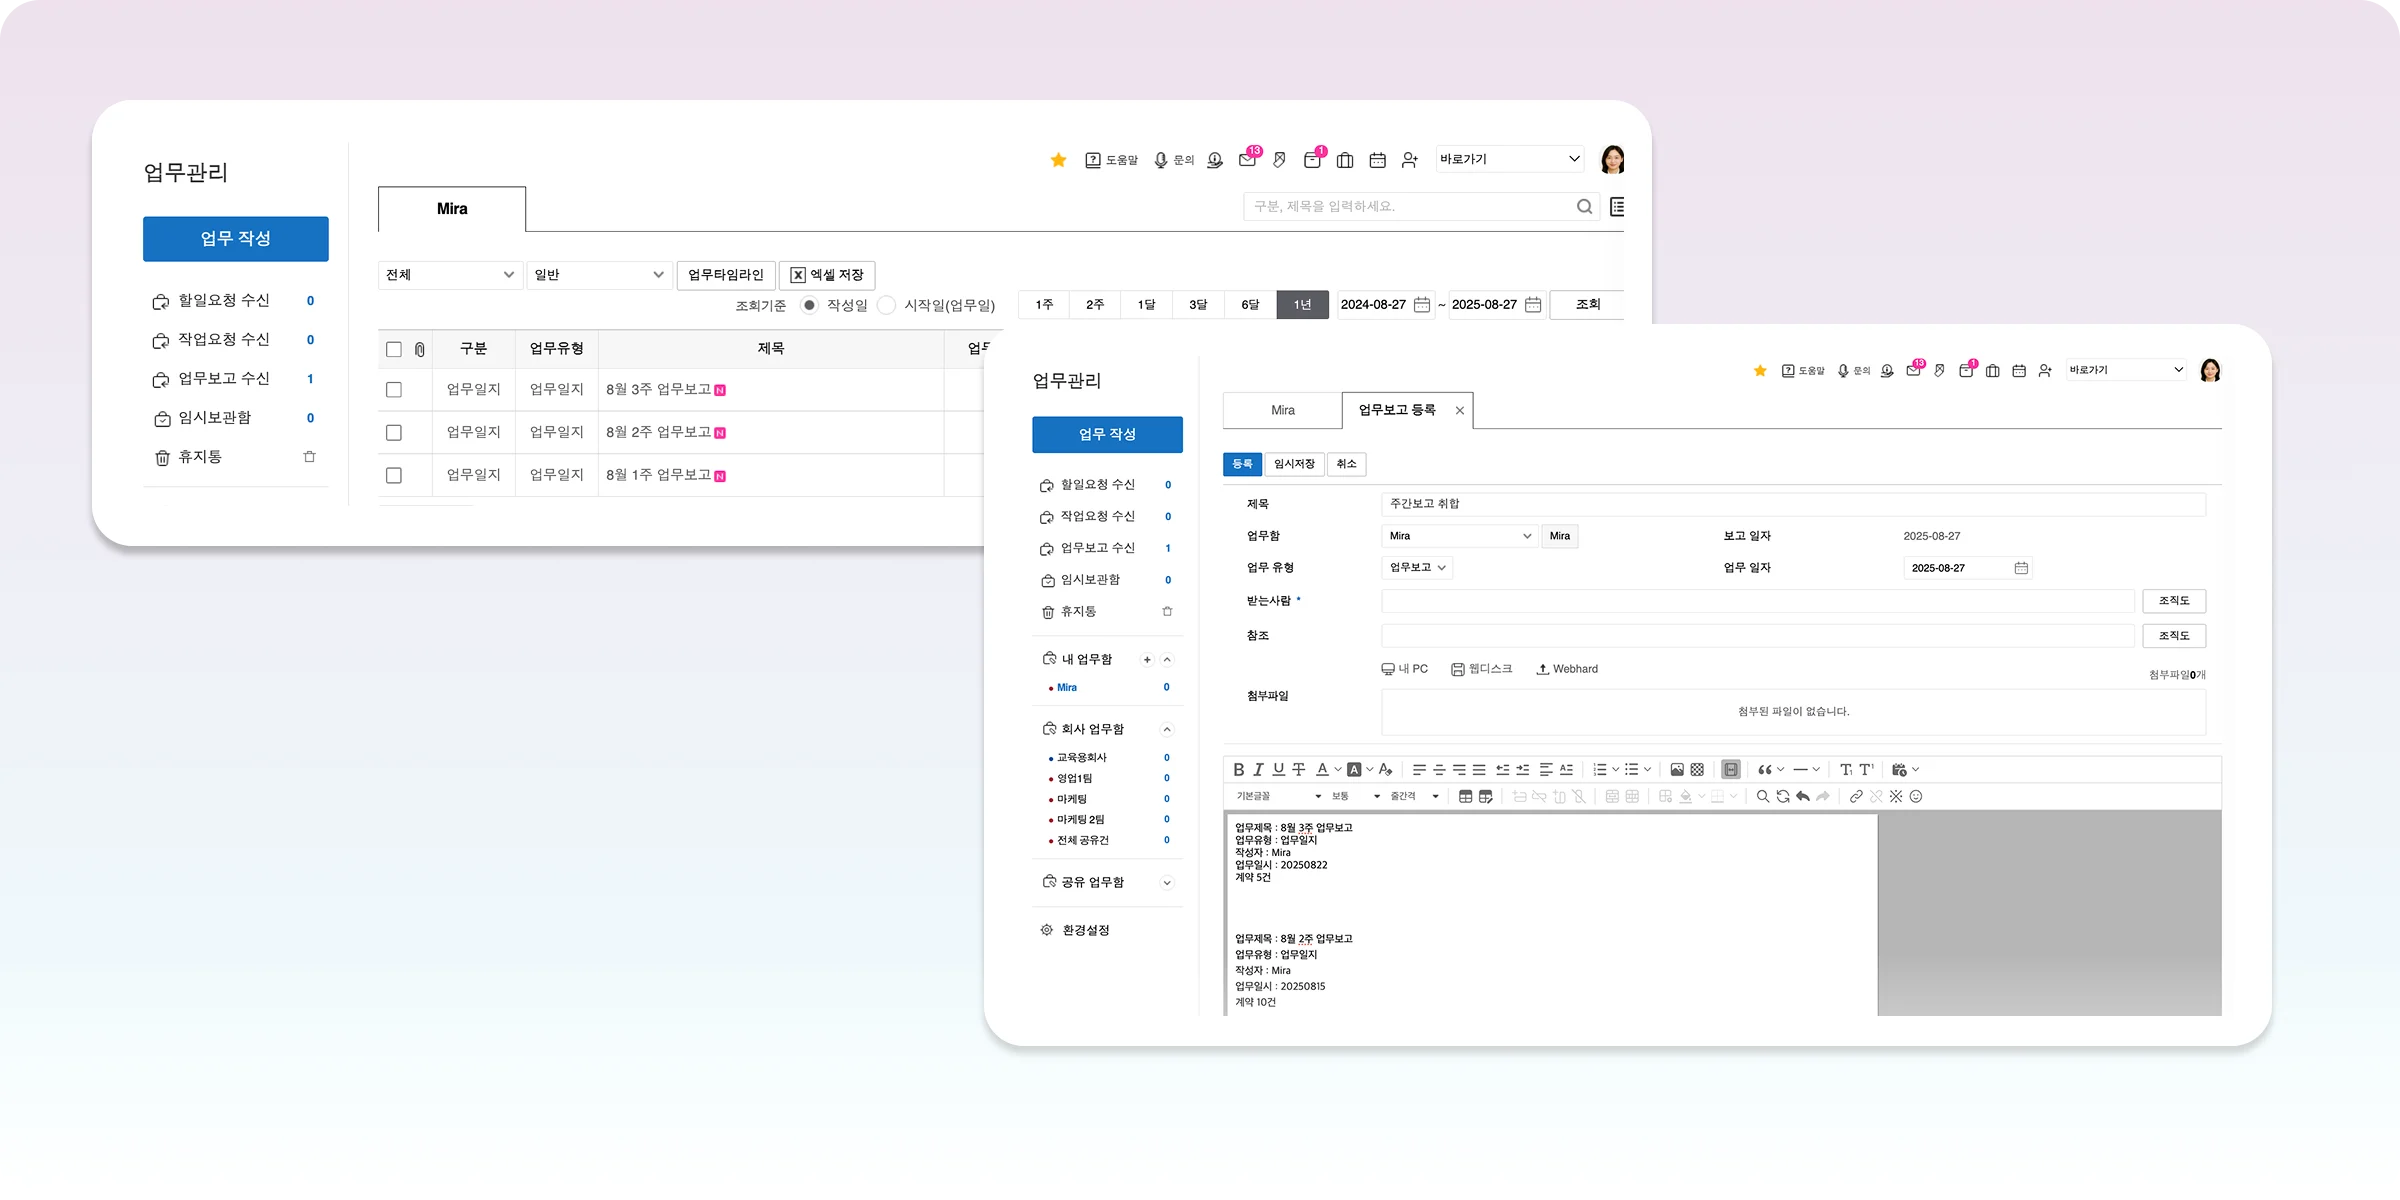Screen dimensions: 2400x1200
Task: Expand the 공유 업무함 section
Action: coord(1166,882)
